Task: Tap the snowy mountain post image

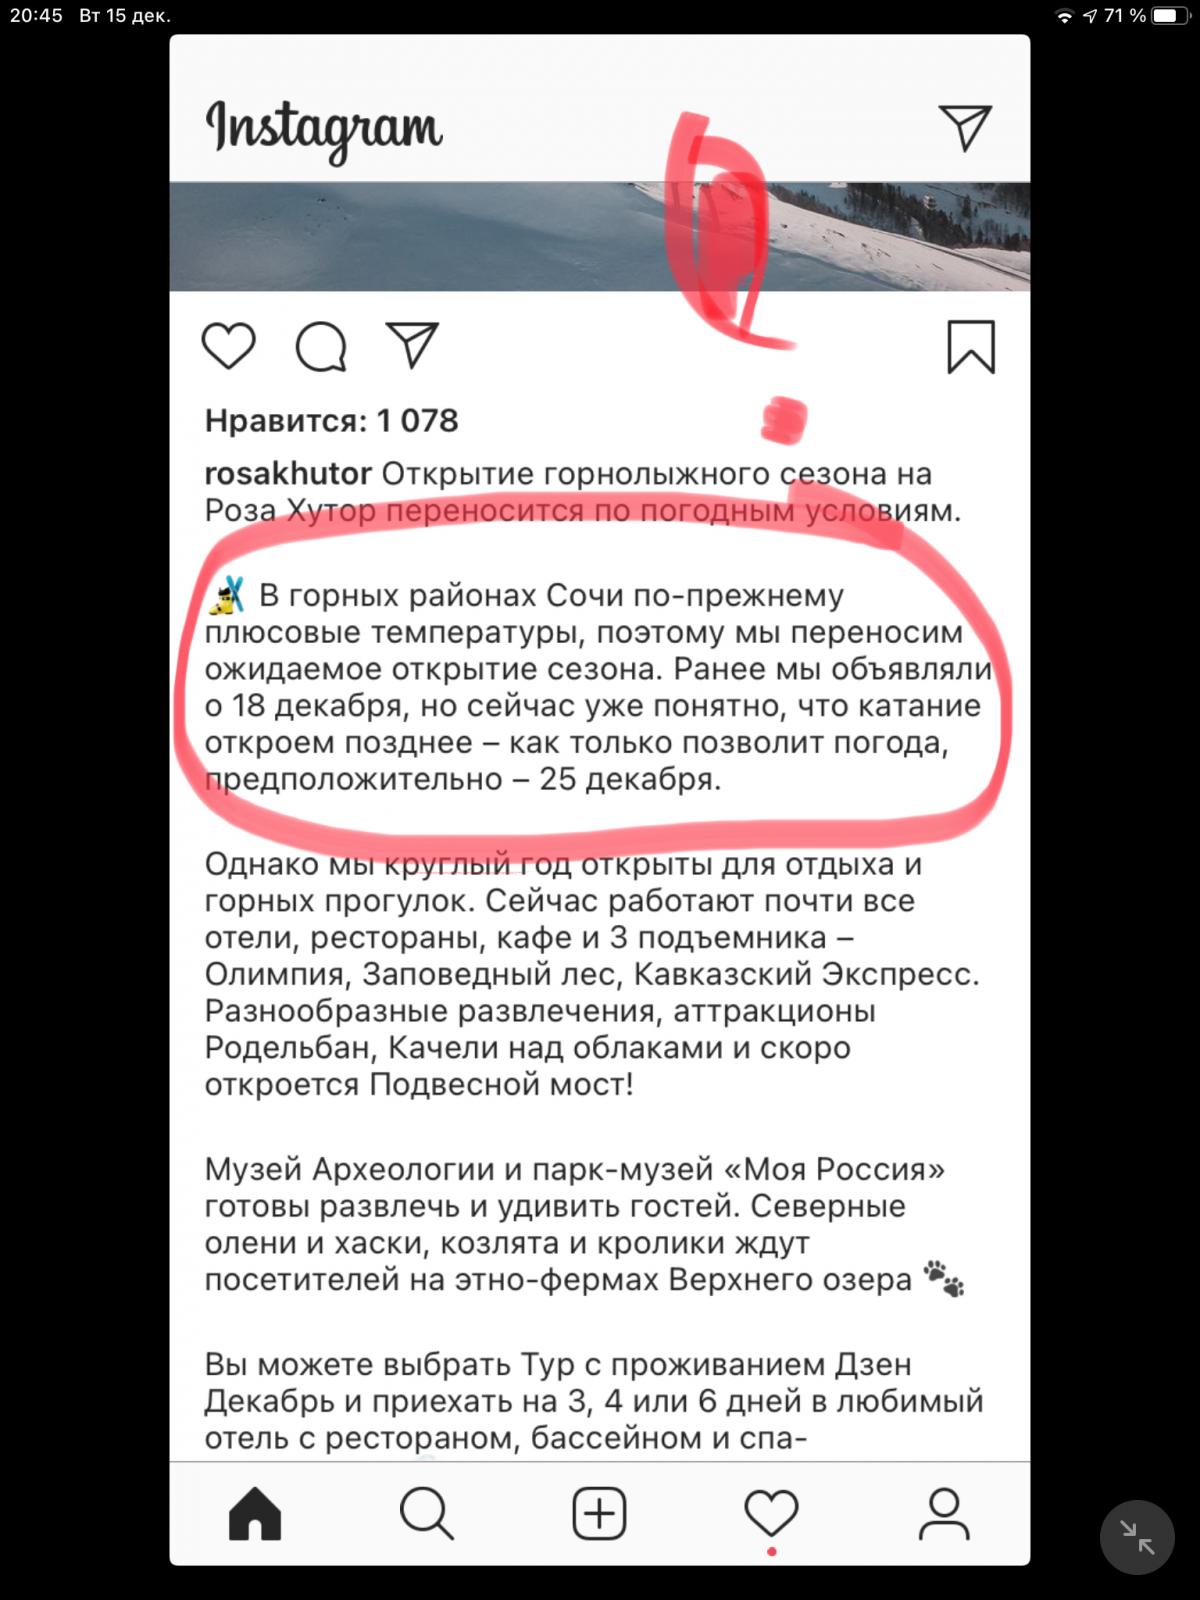Action: [x=600, y=236]
